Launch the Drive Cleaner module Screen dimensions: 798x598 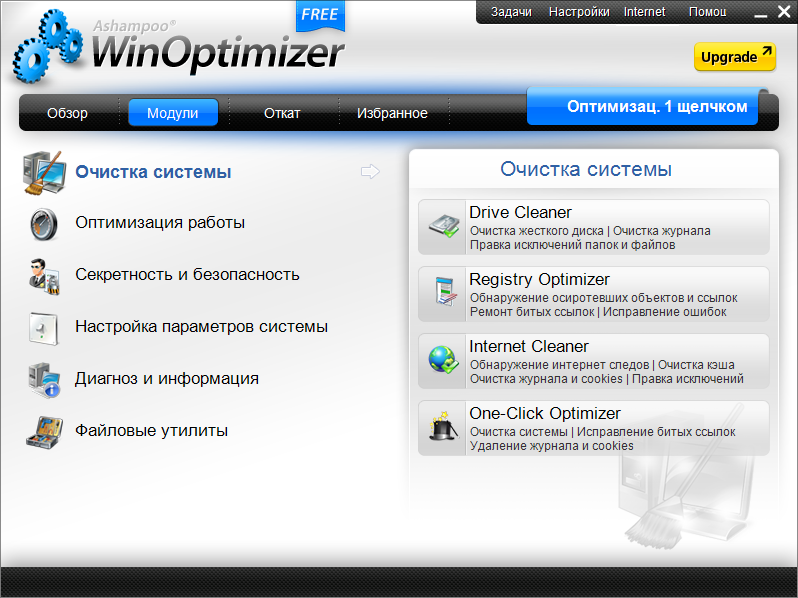click(x=593, y=227)
